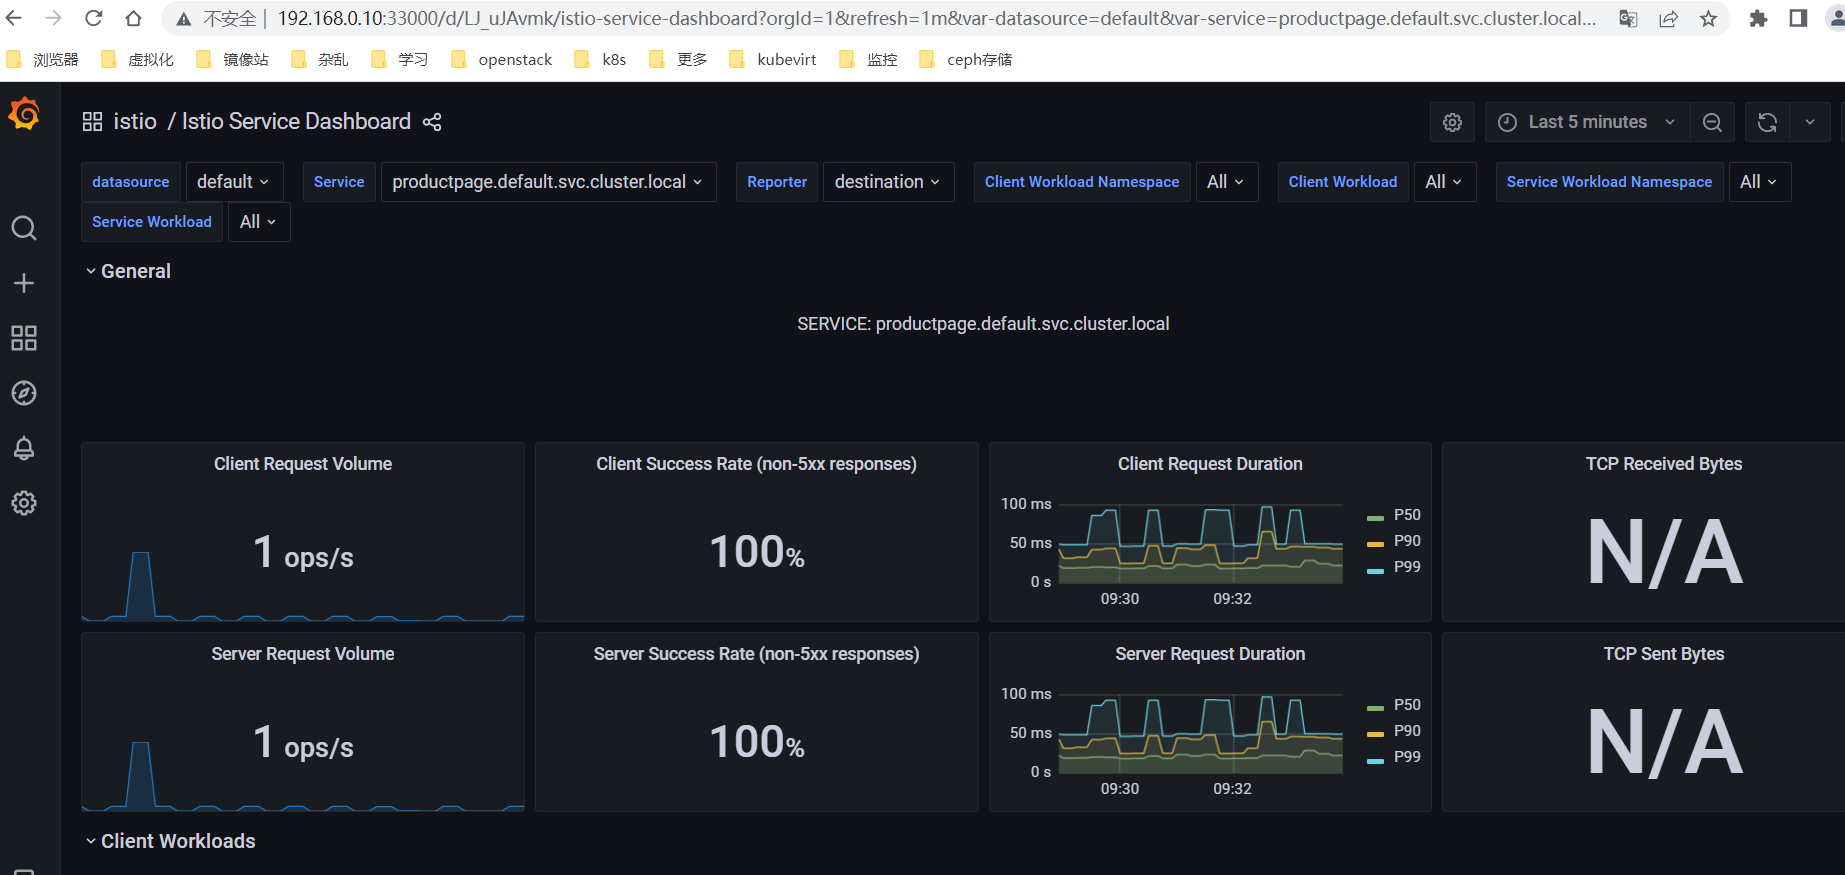Toggle P90 series in Server Request Duration legend
This screenshot has height=875, width=1845.
pos(1406,731)
